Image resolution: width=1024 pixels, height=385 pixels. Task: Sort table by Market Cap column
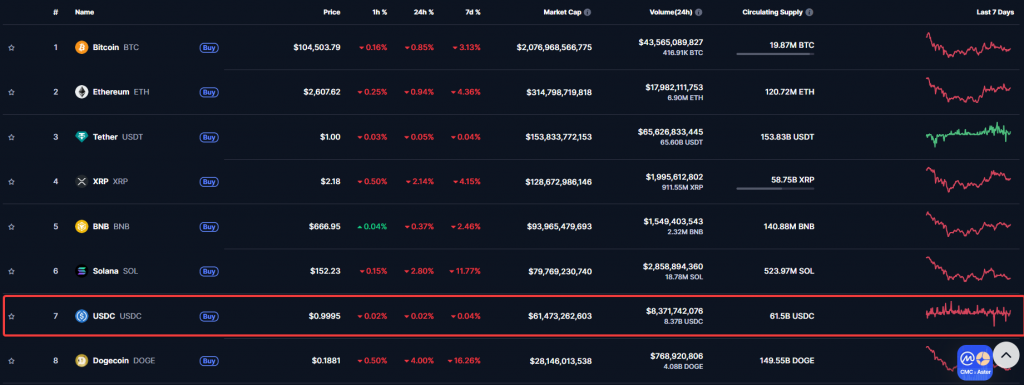[562, 12]
